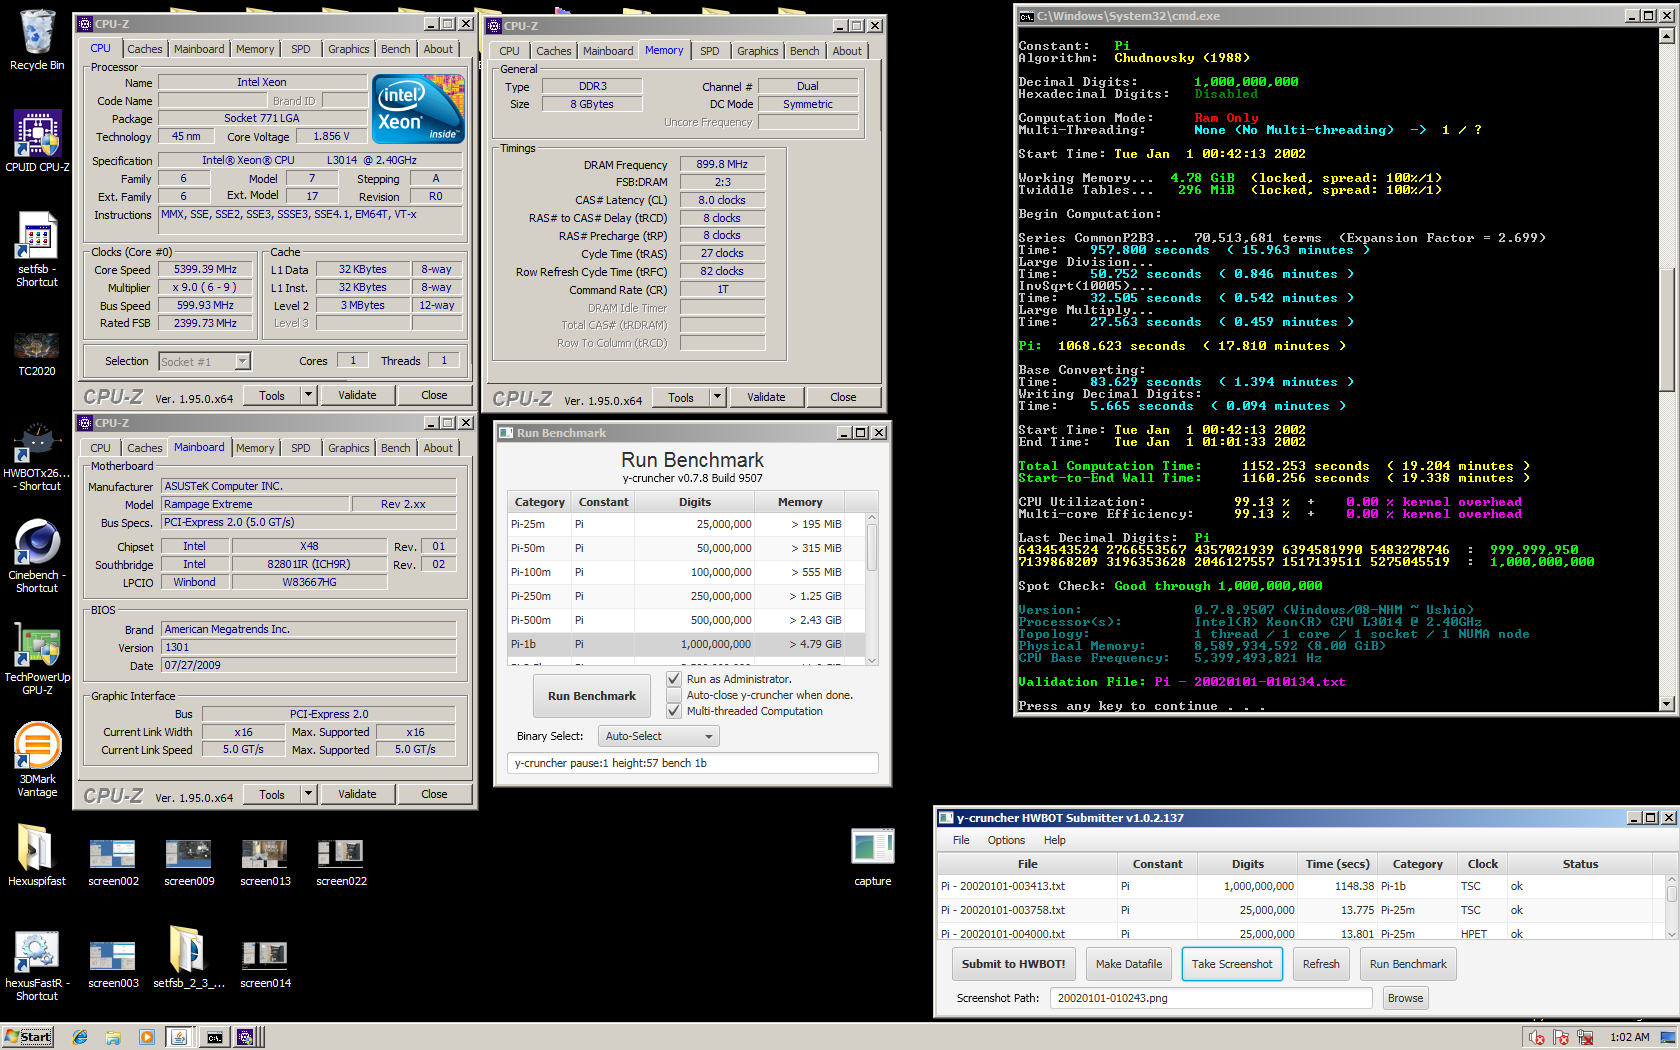Screen dimensions: 1680x1050
Task: Open Graphics tab in the Mainboard CPU-Z window
Action: point(348,448)
